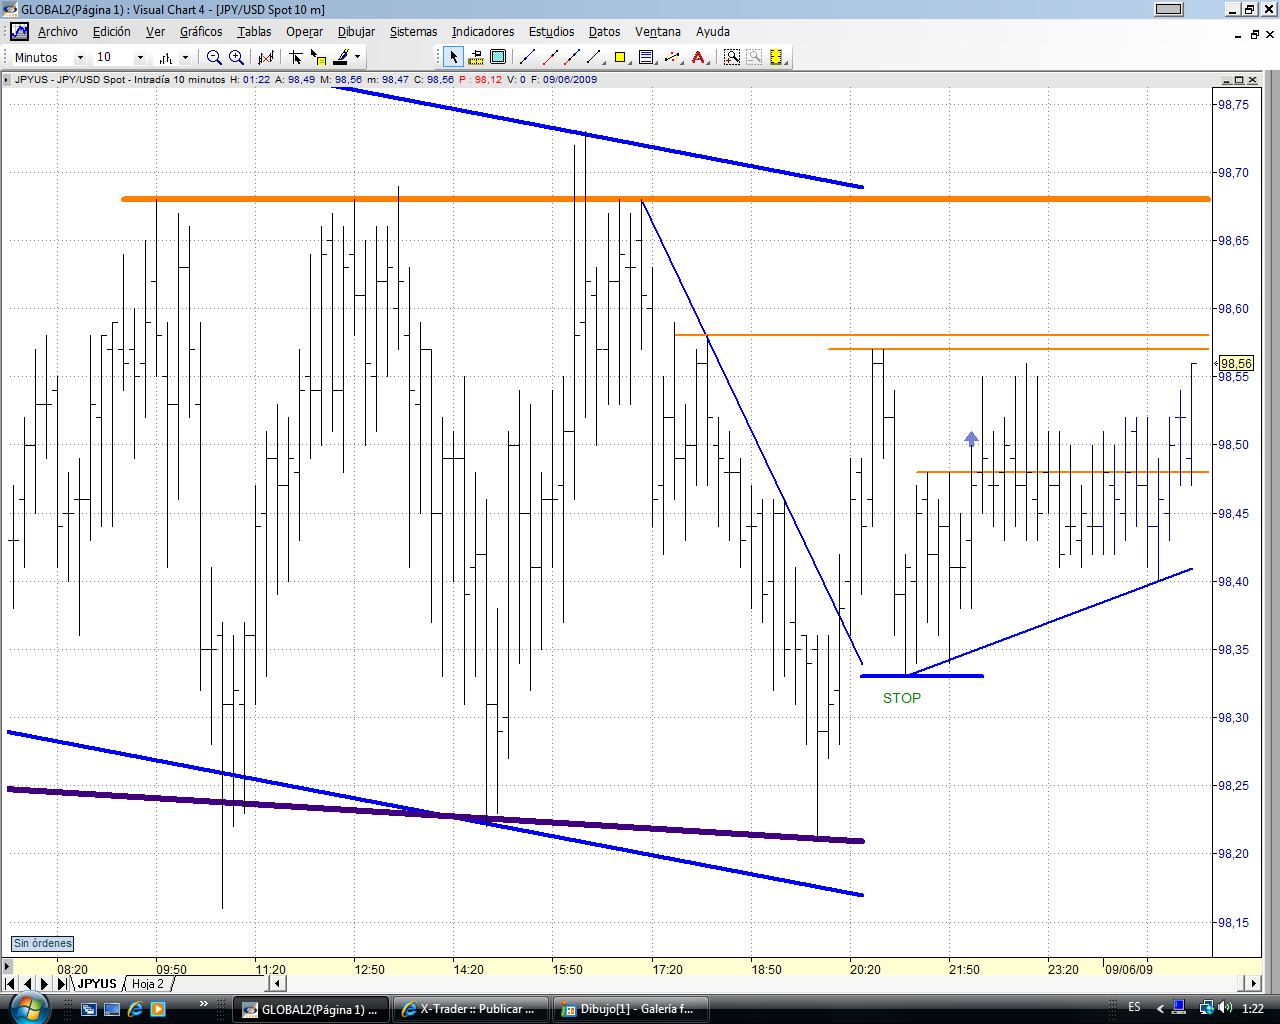Select the plain blue line drawing tool
Screen dimensions: 1280x1024
528,57
